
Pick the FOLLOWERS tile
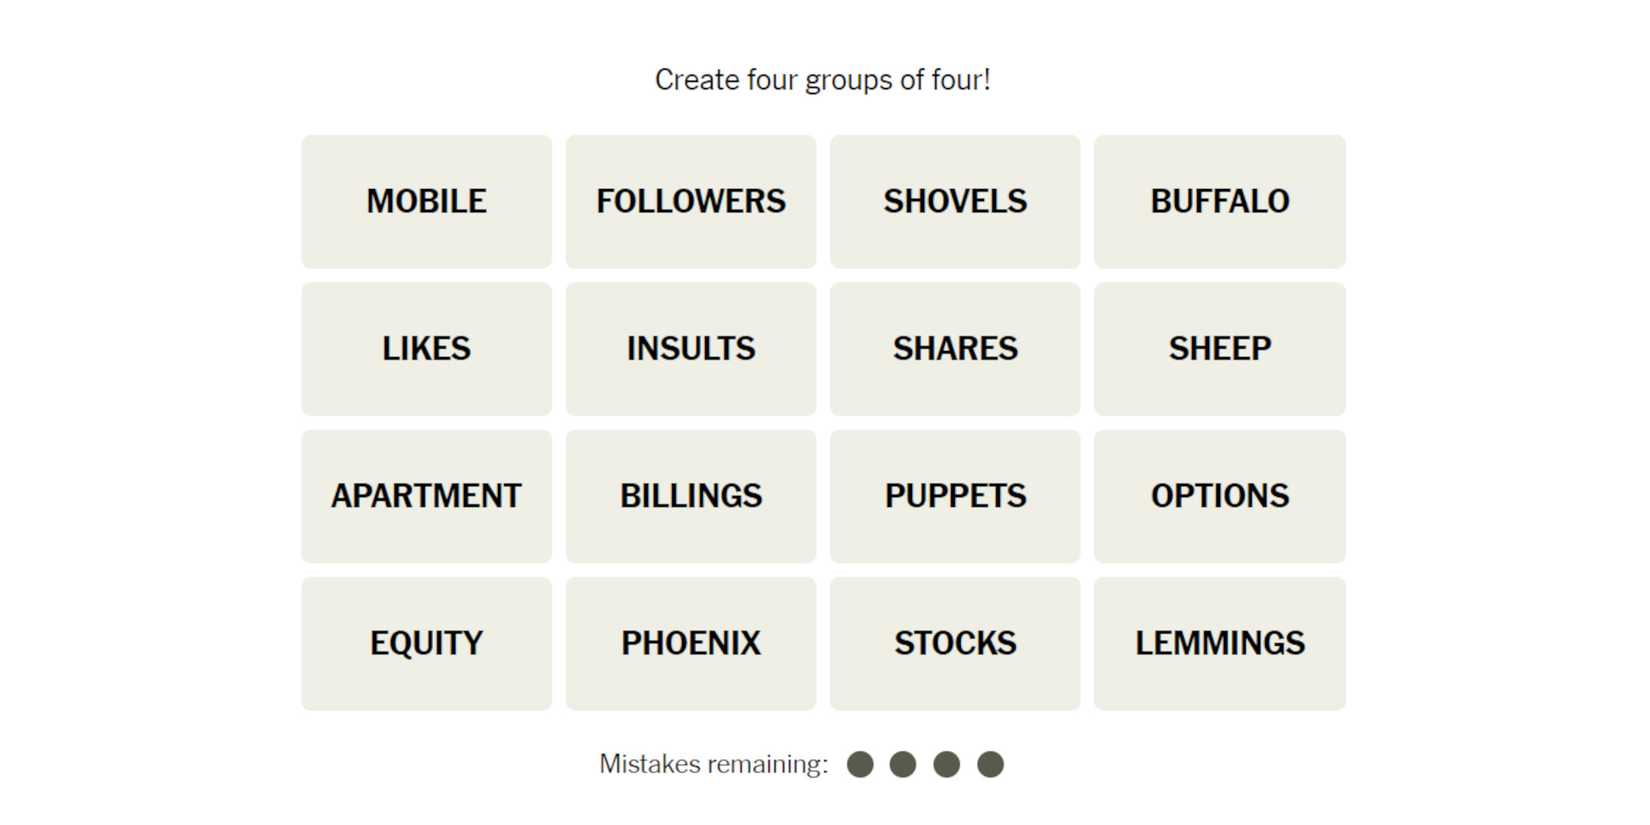coord(690,202)
